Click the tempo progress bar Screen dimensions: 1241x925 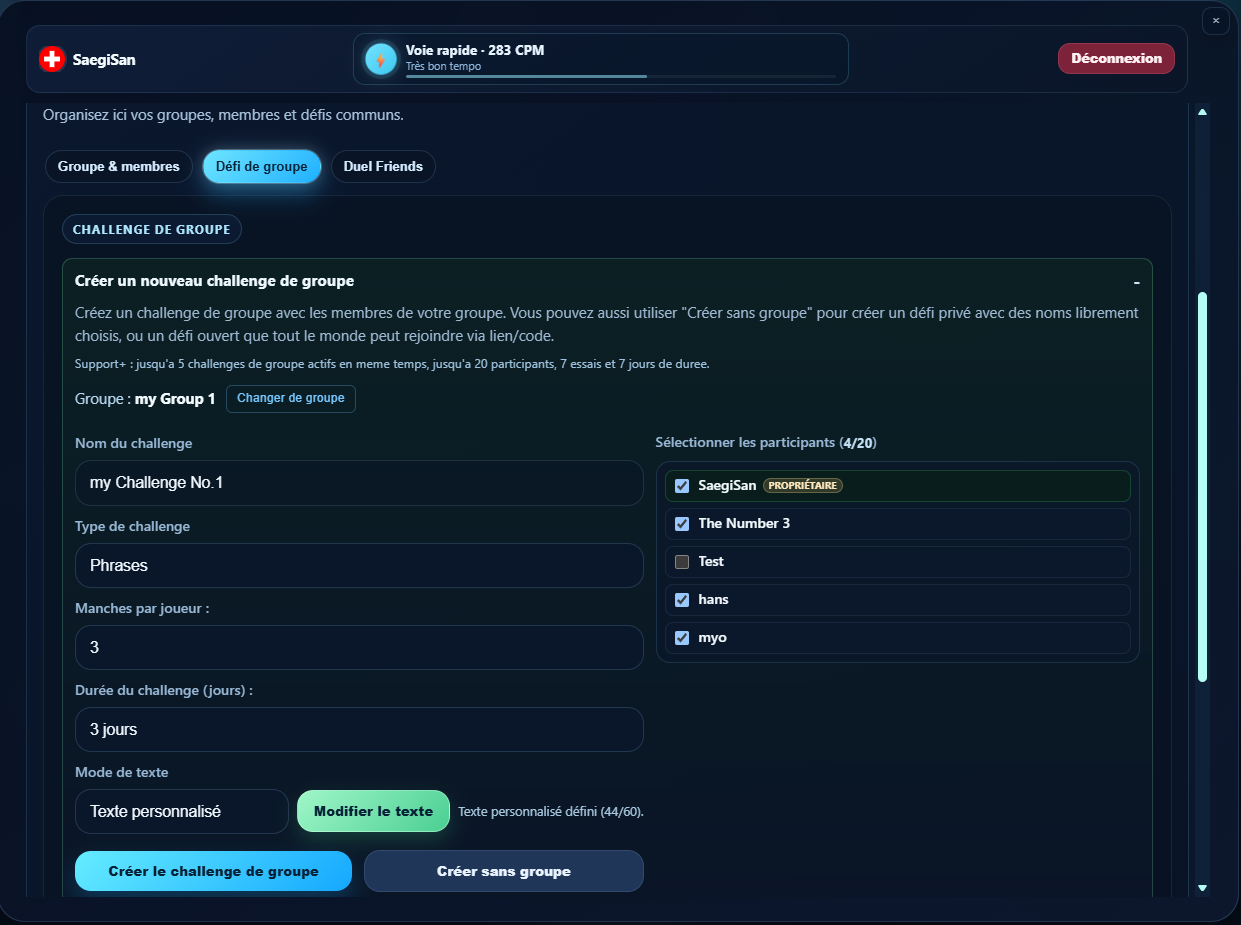[621, 76]
